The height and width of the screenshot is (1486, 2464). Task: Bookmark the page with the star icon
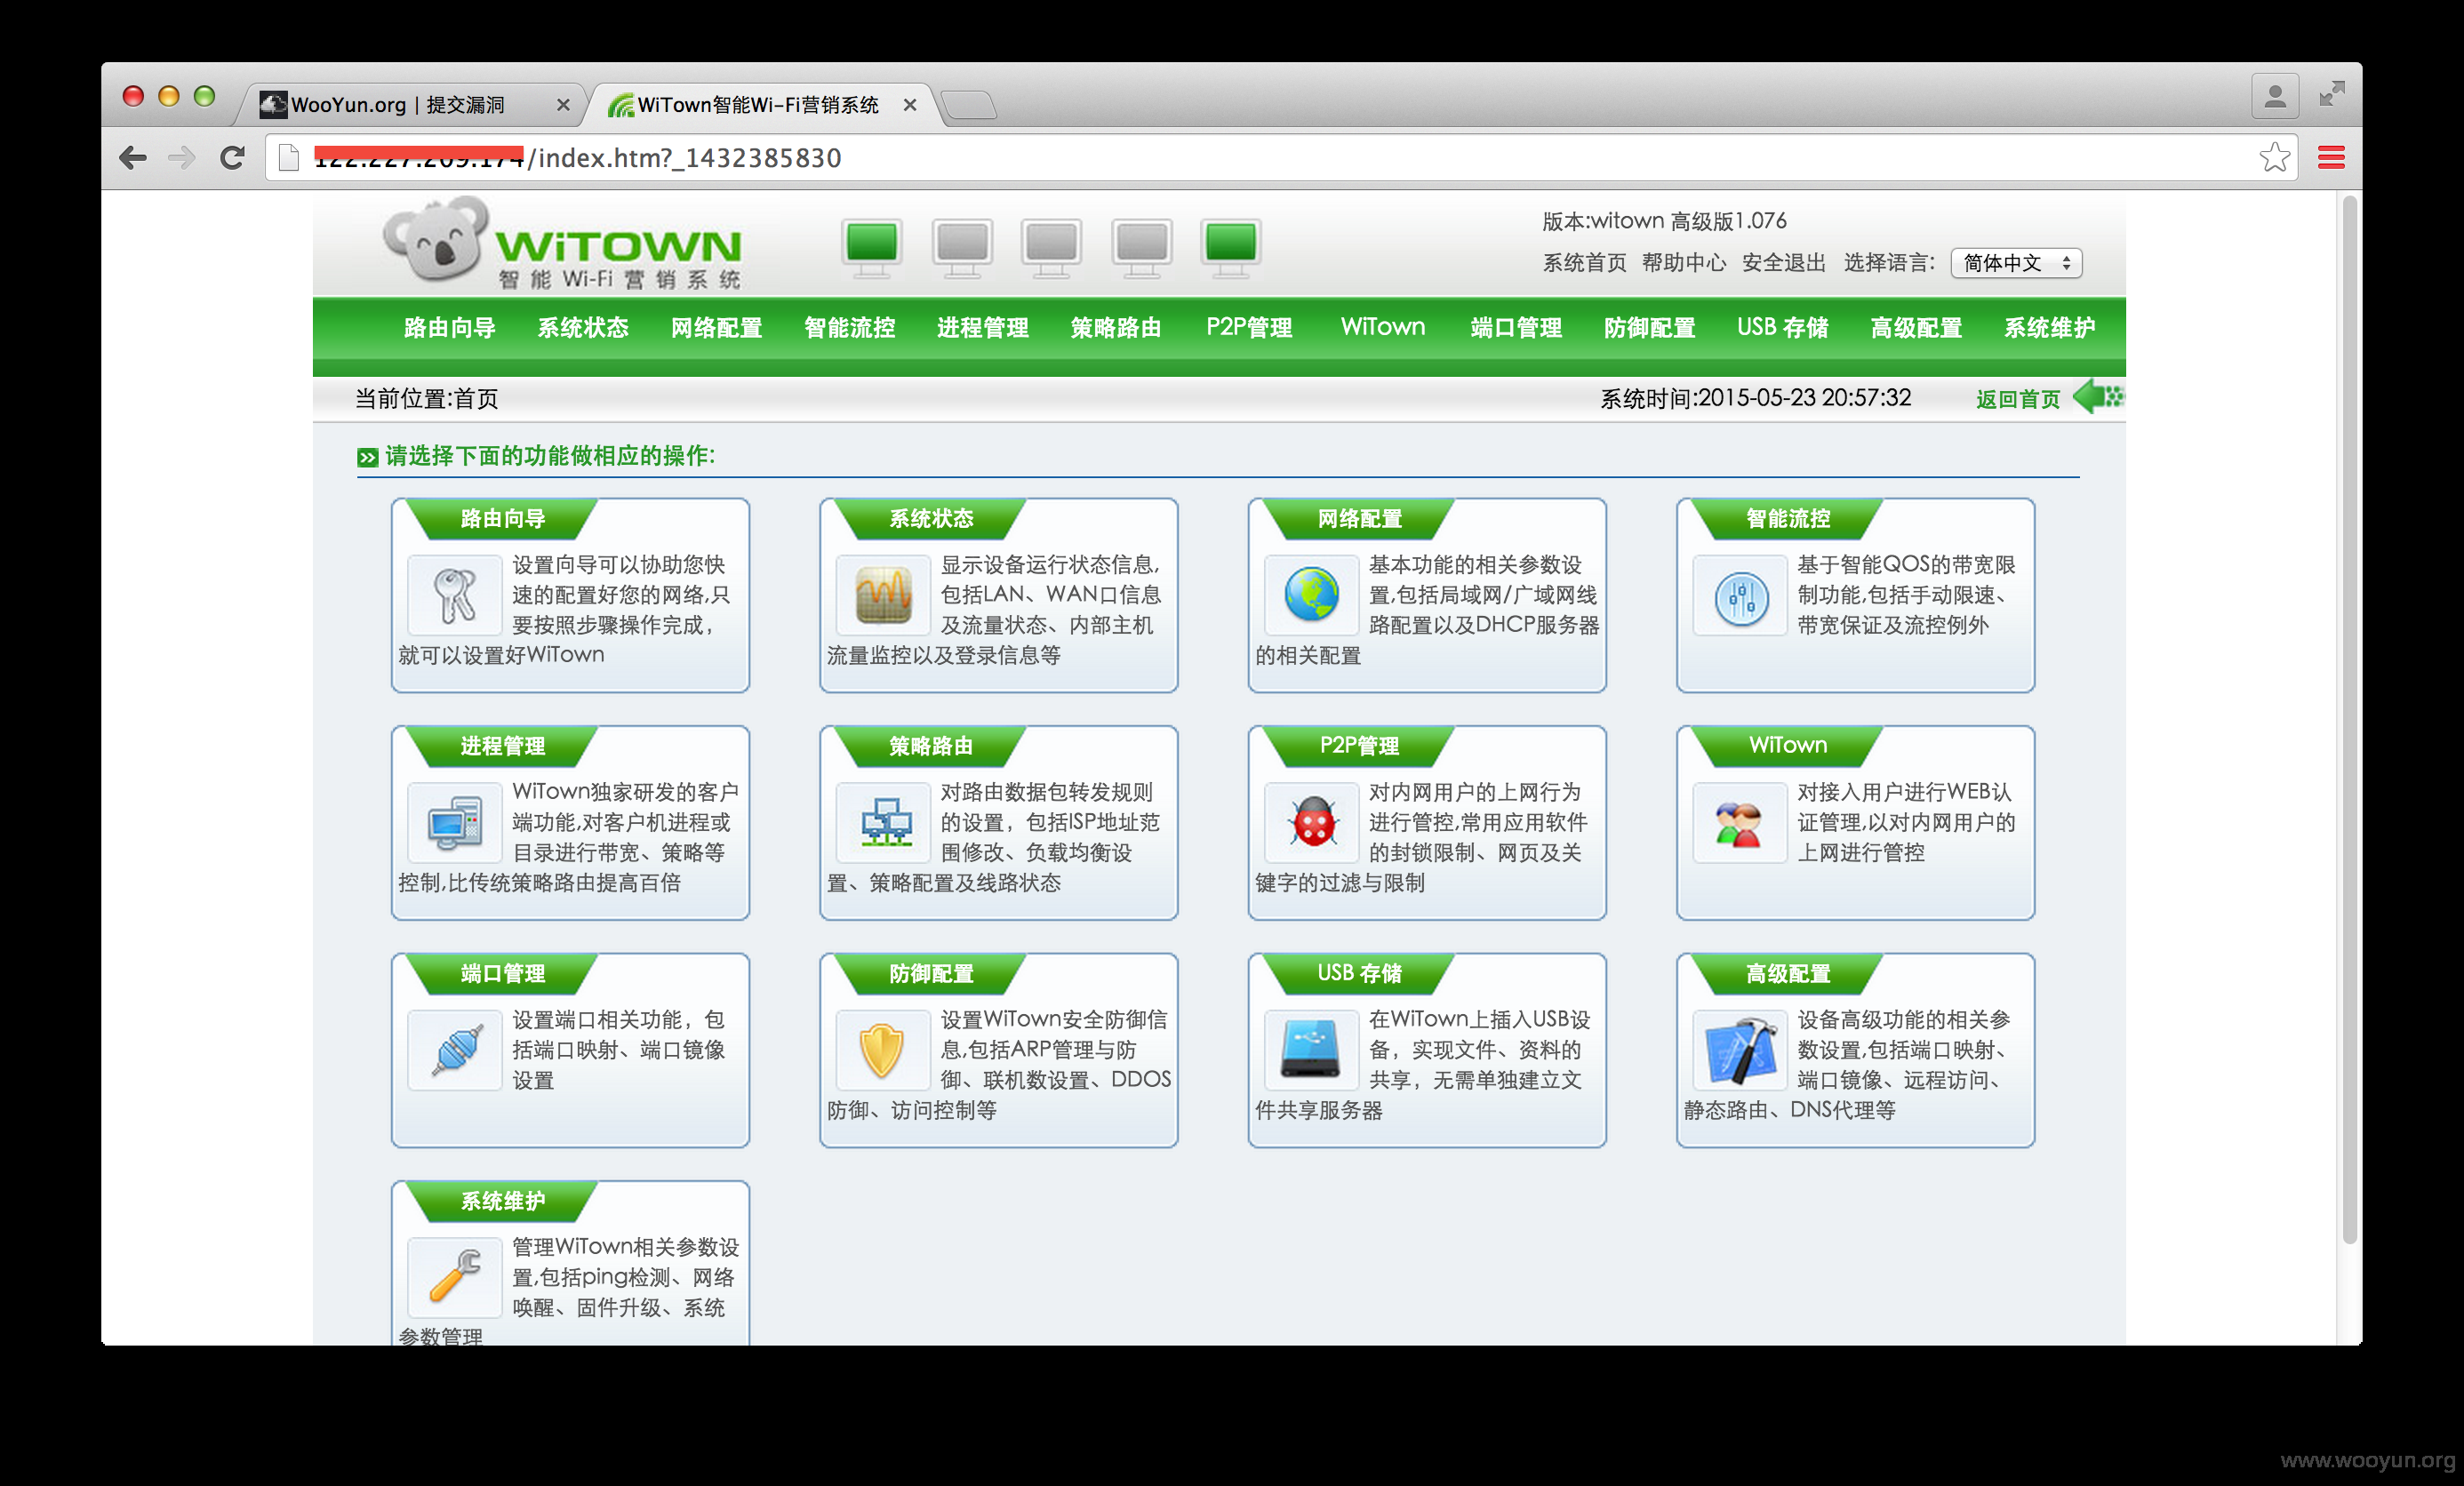click(2274, 157)
